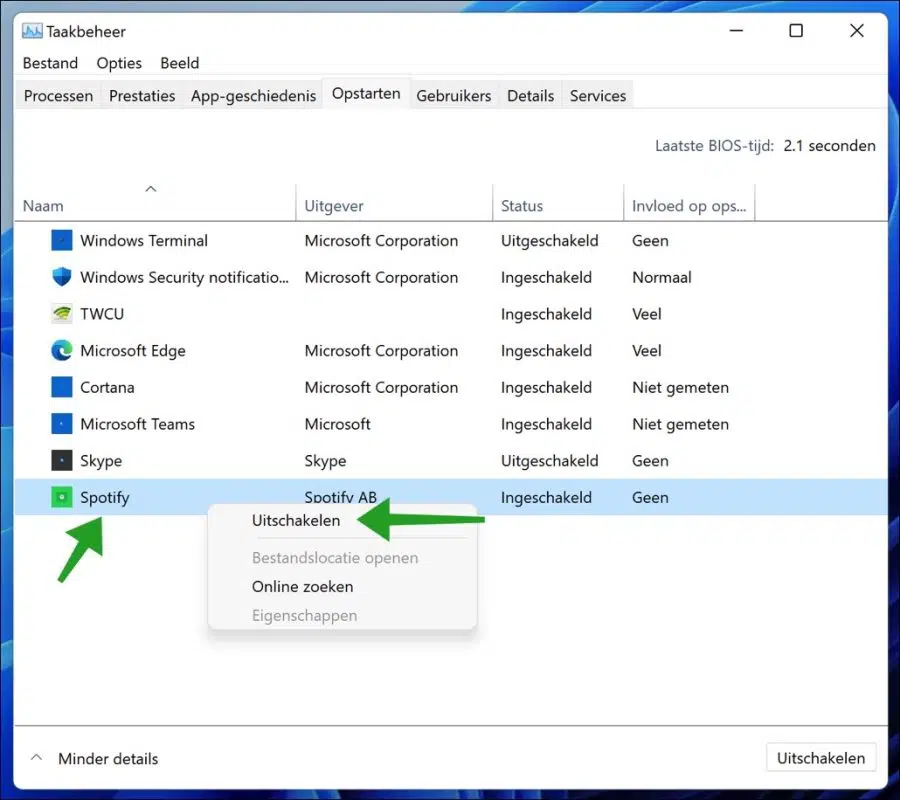Click the Taakbeheer app icon in title bar
Screen dimensions: 900x800
coord(32,31)
